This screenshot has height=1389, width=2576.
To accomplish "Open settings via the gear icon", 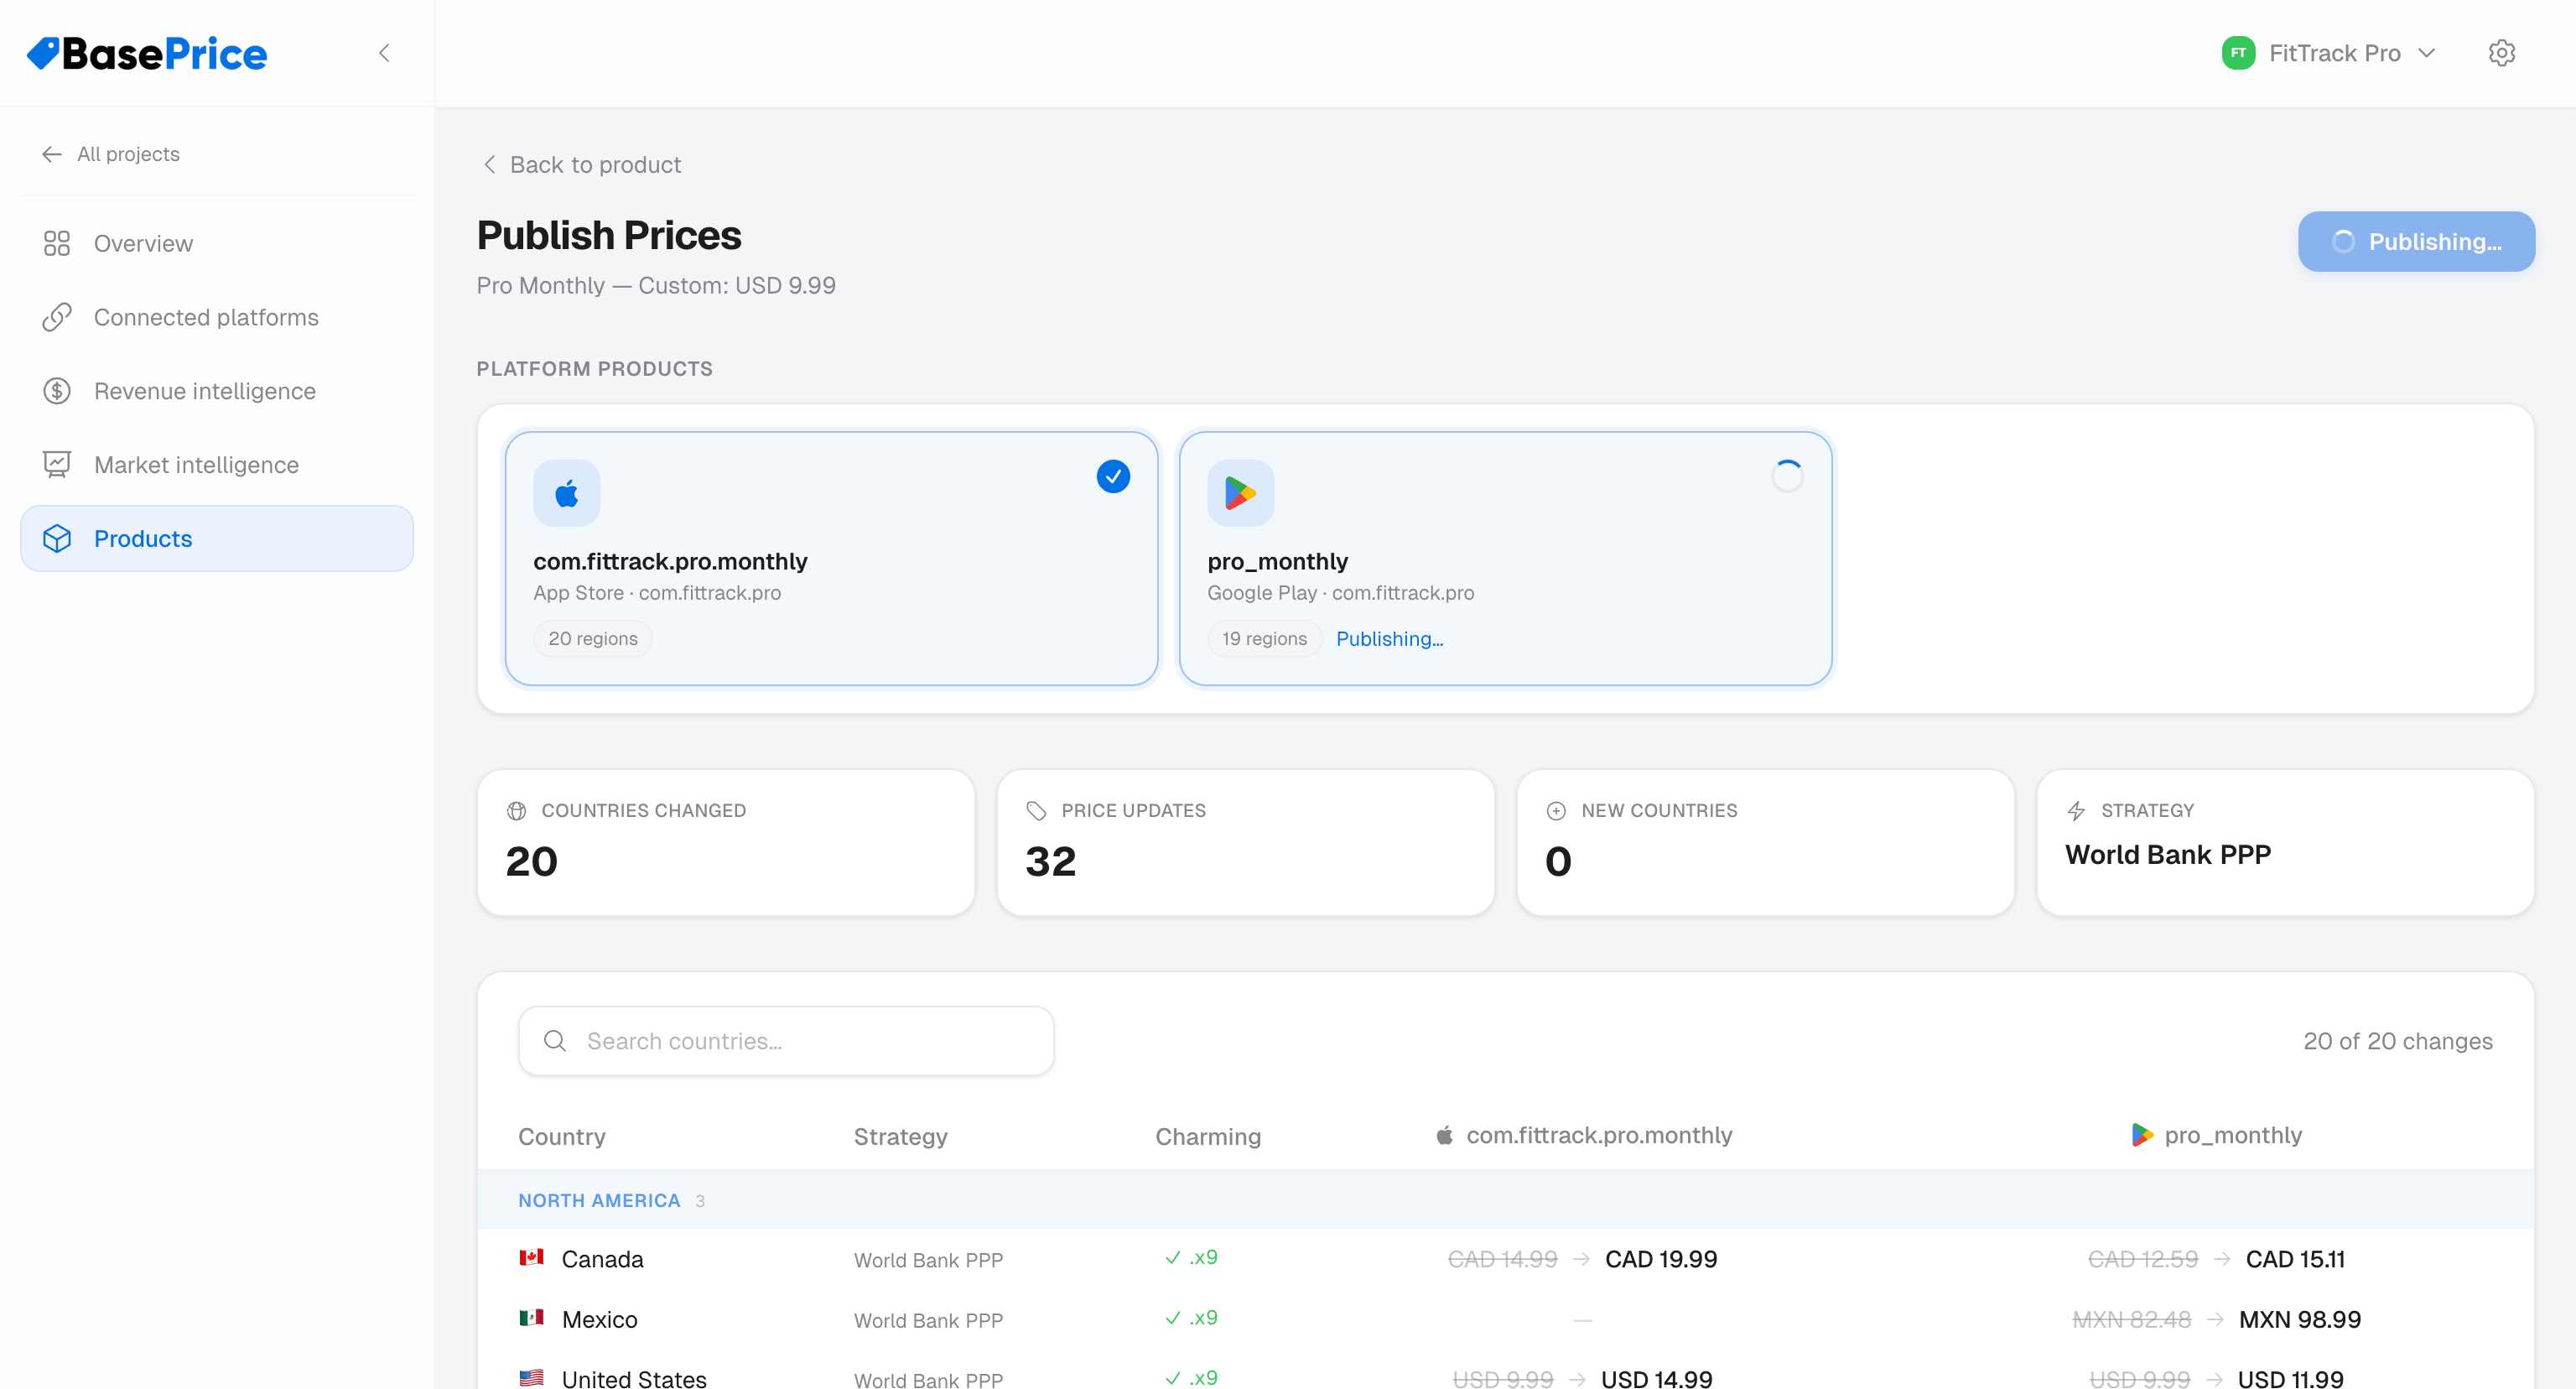I will 2501,53.
